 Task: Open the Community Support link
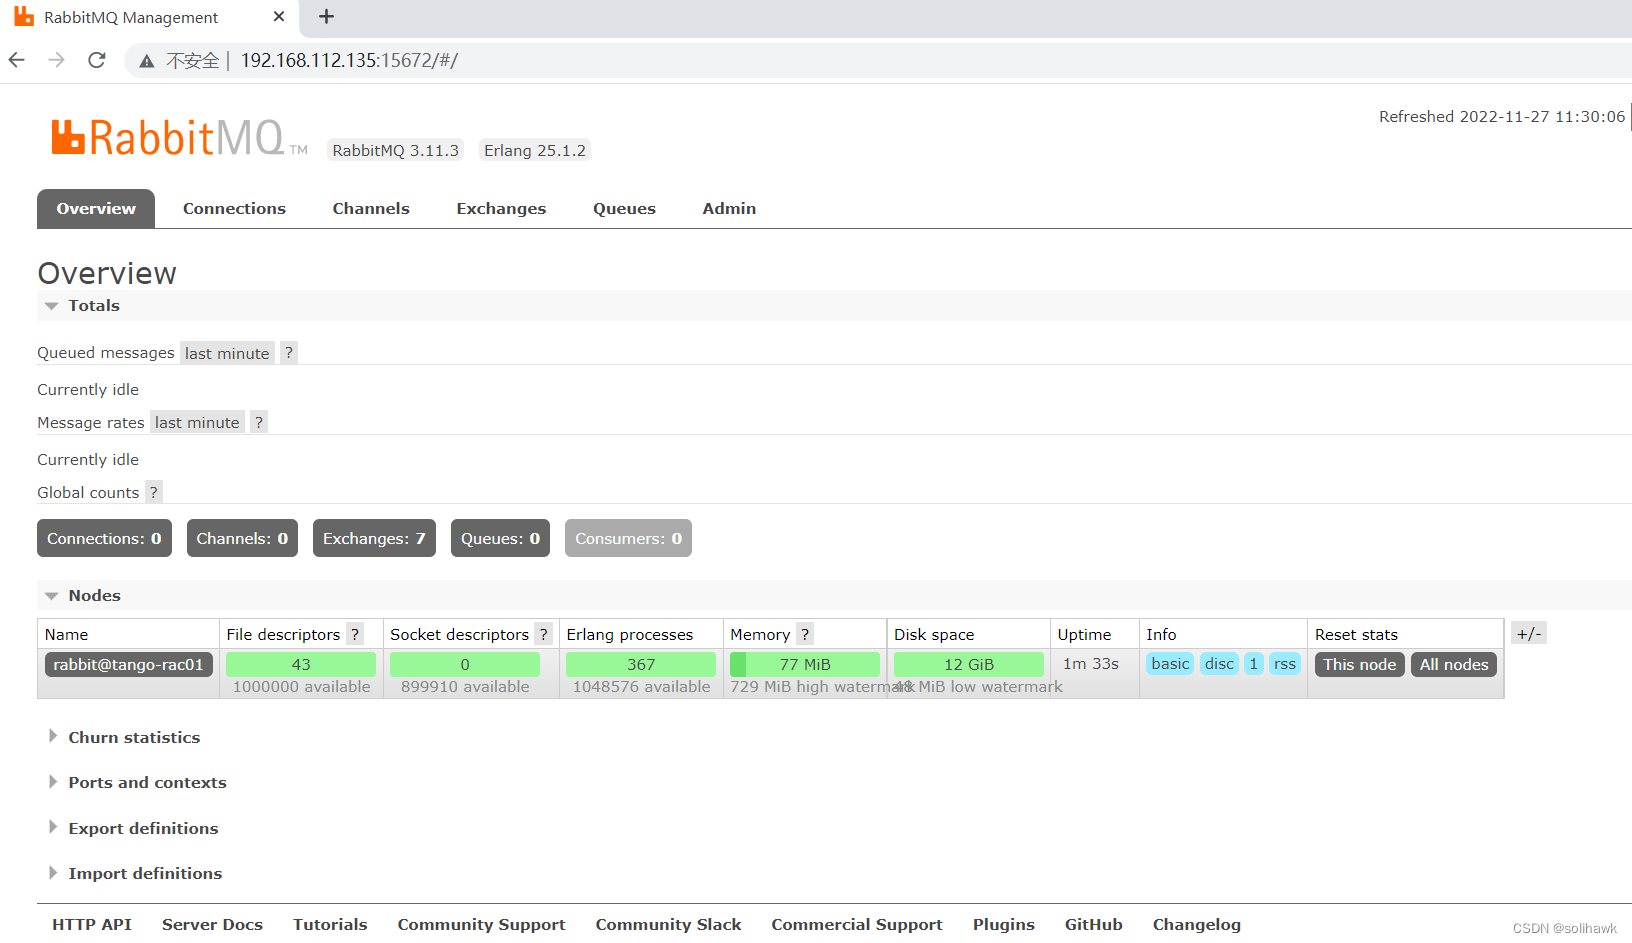pyautogui.click(x=481, y=924)
